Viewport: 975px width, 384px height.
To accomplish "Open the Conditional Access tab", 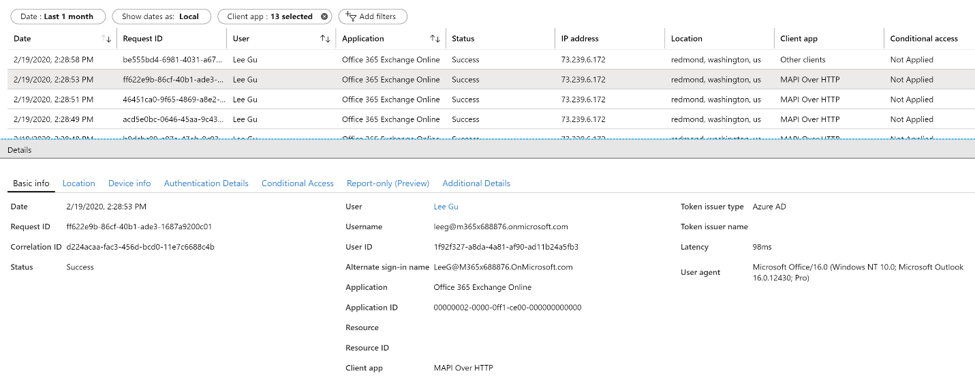I will click(x=297, y=183).
